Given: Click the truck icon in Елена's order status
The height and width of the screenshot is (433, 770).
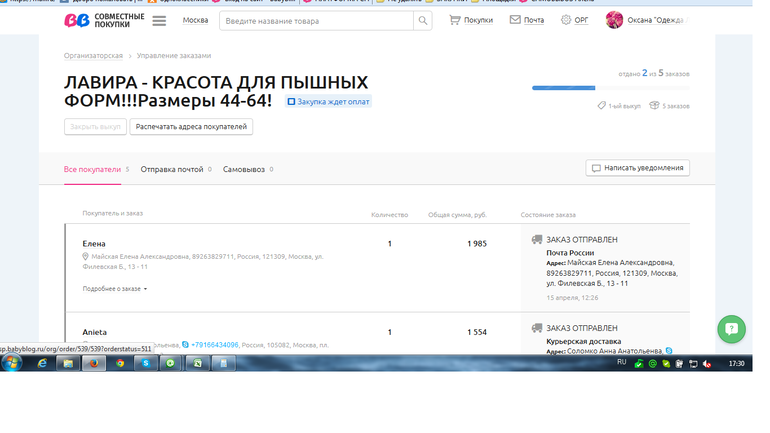Looking at the screenshot, I should pos(537,240).
